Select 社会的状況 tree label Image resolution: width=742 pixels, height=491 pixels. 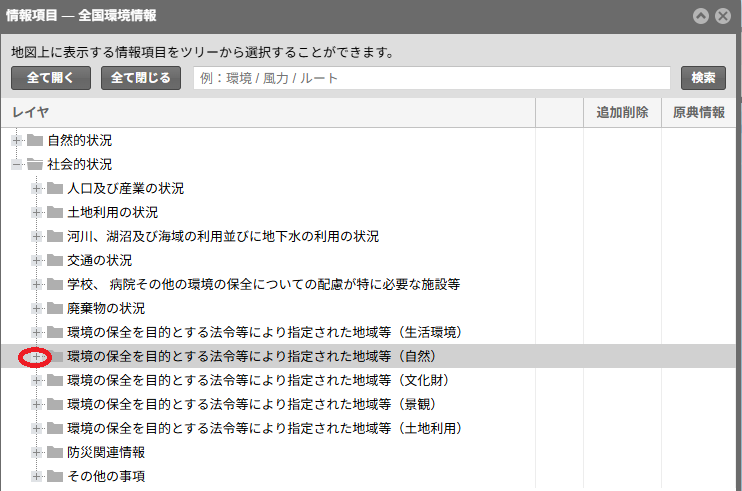point(80,165)
